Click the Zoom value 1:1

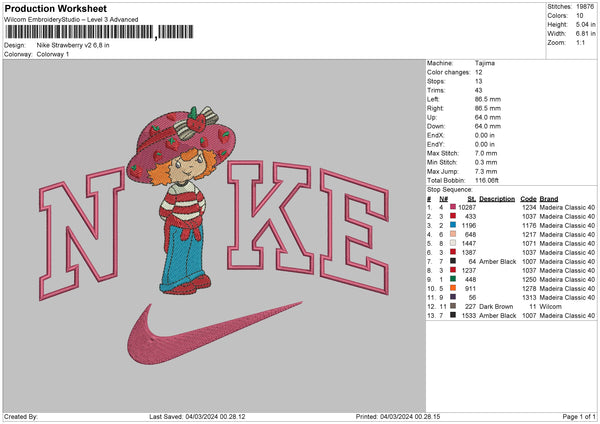580,42
